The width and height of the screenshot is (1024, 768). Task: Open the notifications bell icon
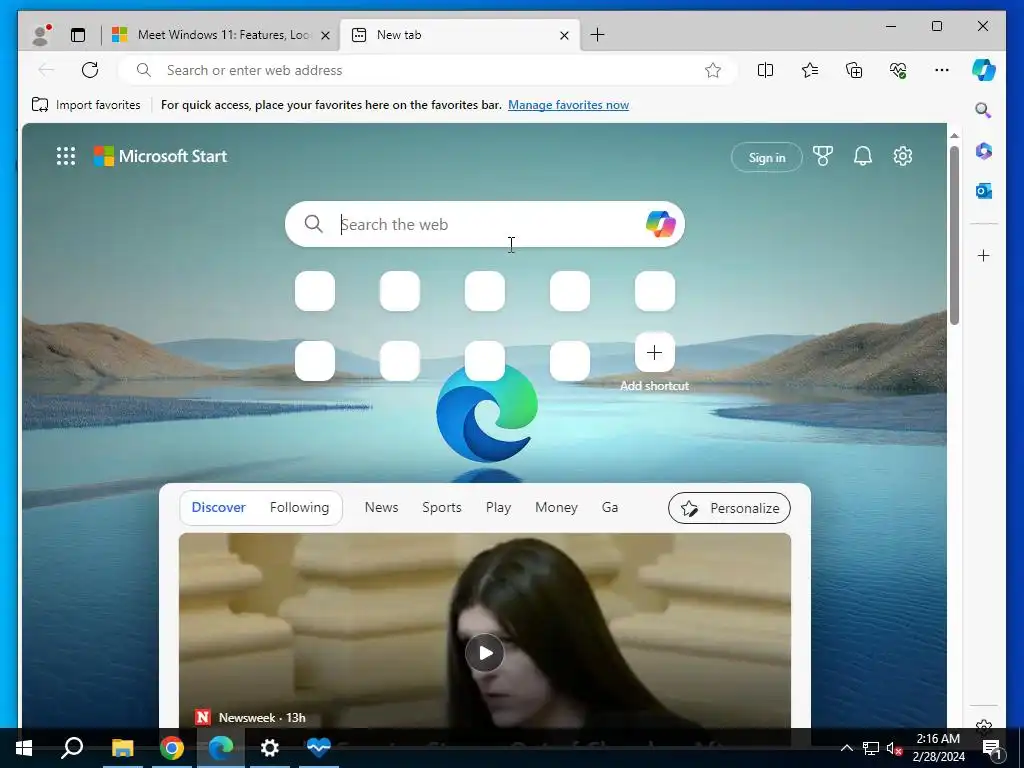click(x=863, y=156)
